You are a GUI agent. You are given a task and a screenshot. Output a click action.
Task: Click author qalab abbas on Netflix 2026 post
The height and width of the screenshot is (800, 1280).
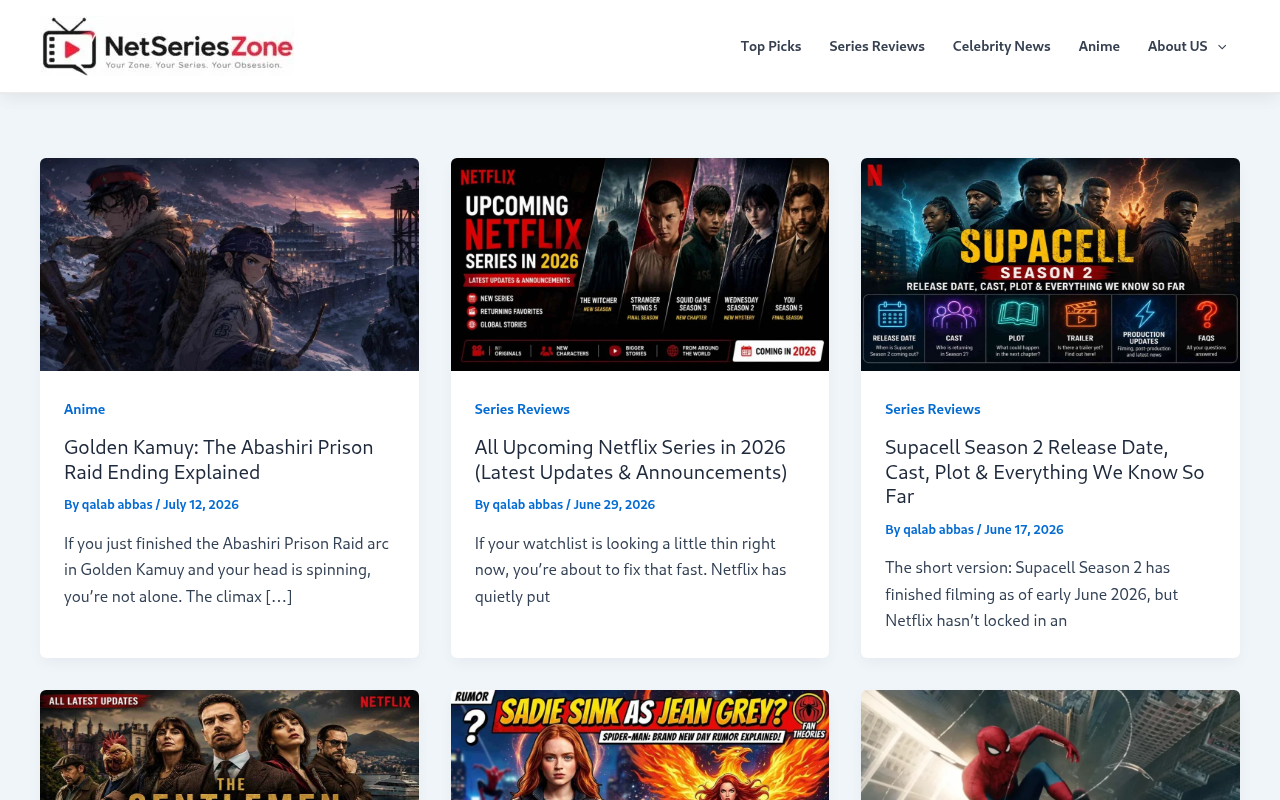click(528, 505)
